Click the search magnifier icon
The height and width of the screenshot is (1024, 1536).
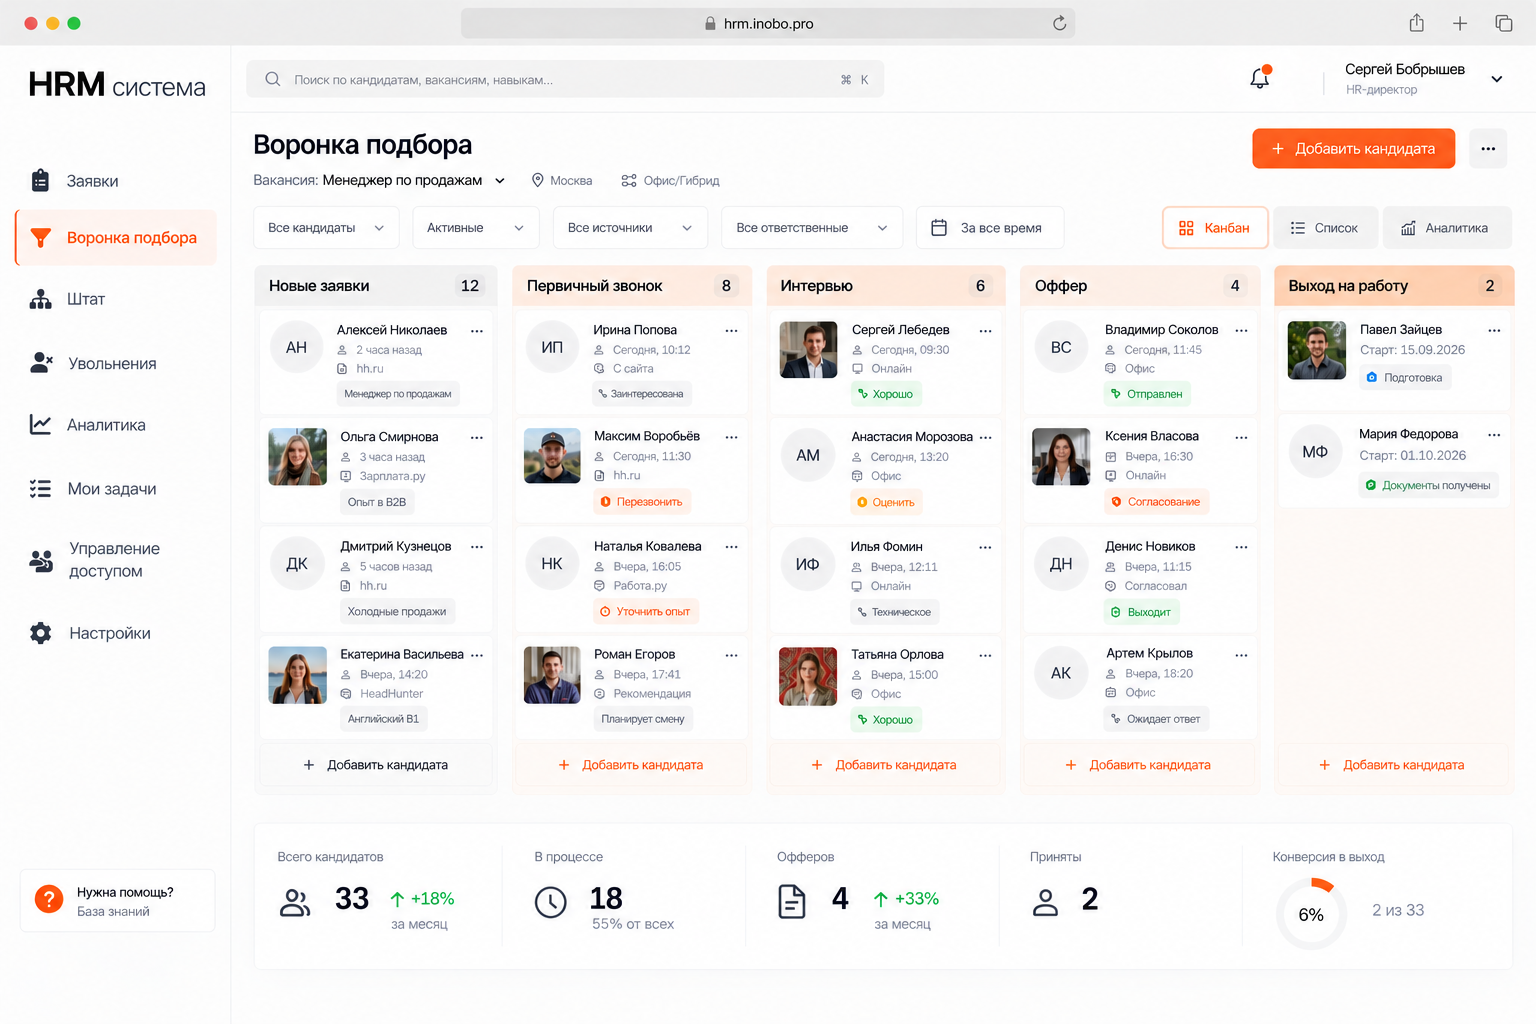pyautogui.click(x=272, y=79)
